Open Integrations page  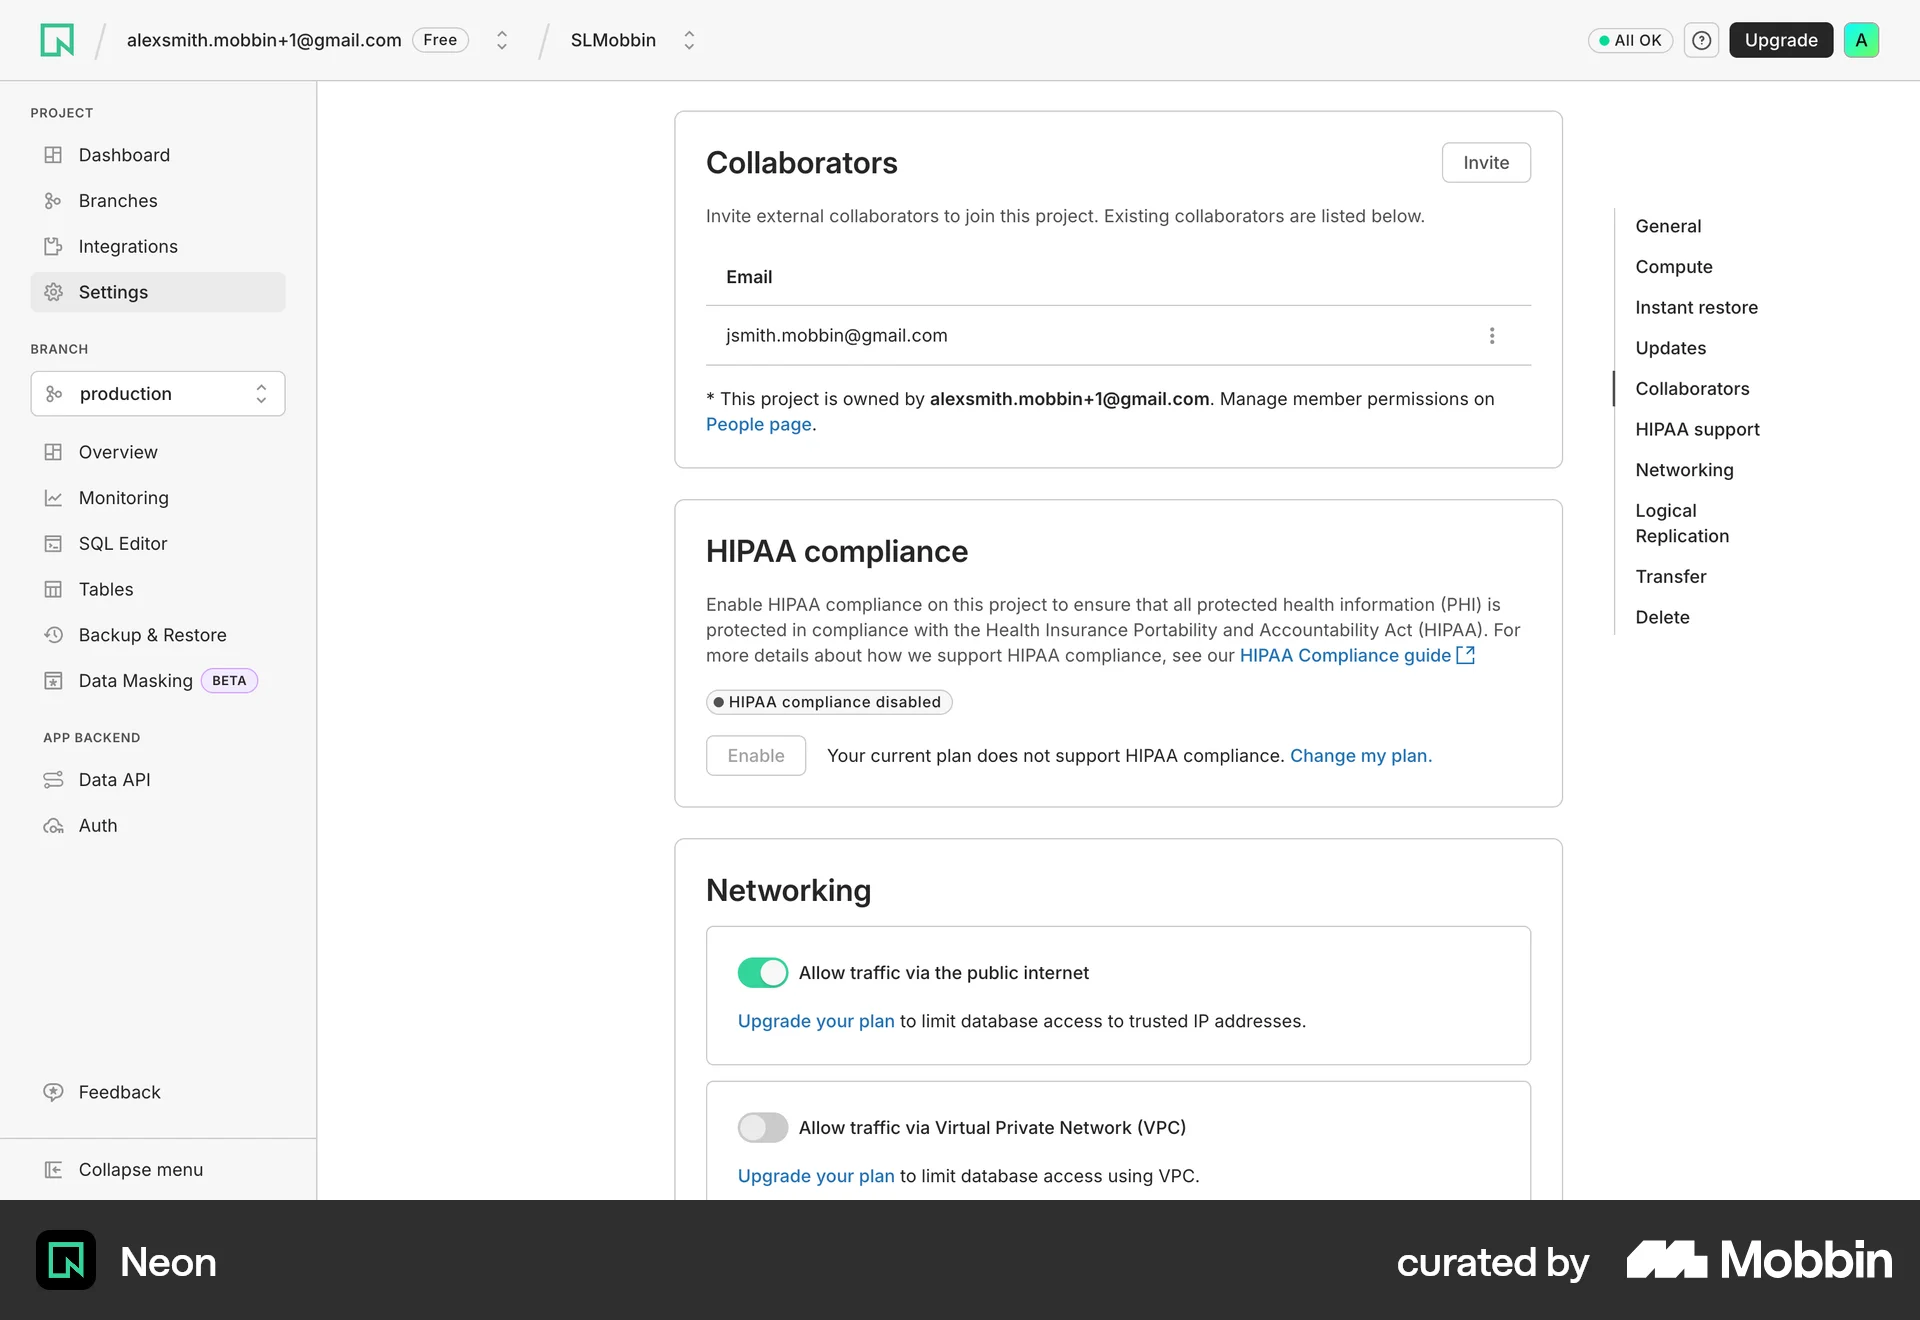click(158, 246)
